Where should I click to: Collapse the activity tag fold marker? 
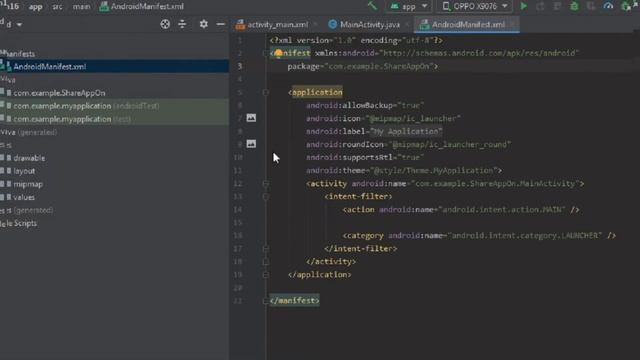click(x=266, y=184)
